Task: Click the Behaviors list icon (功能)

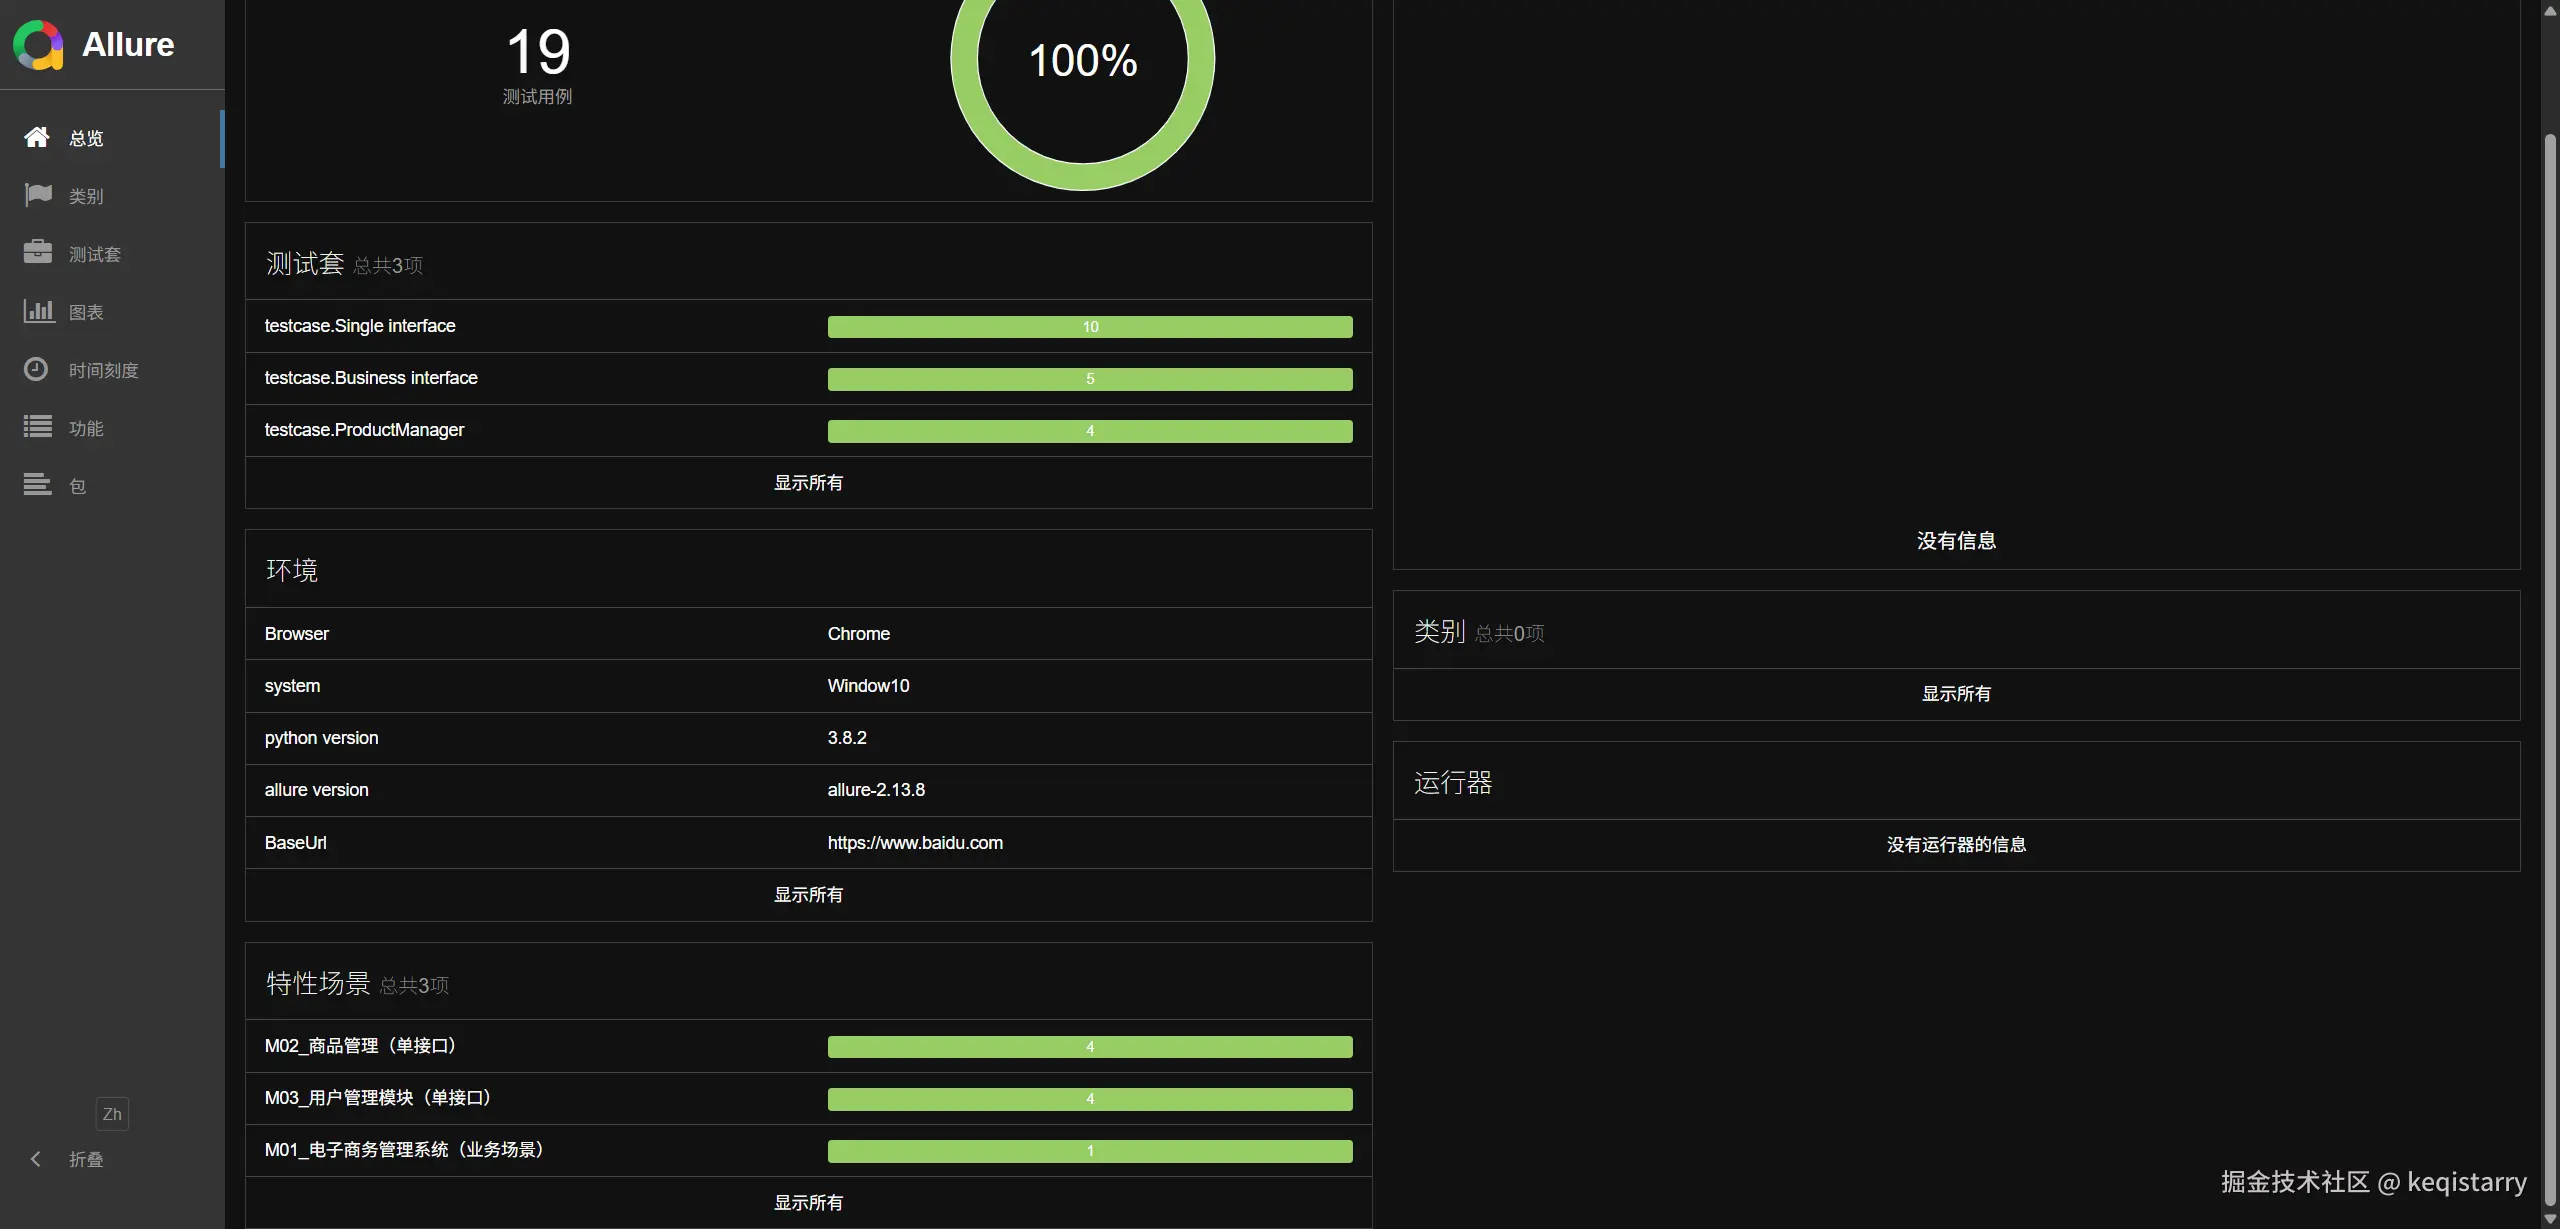Action: (x=37, y=427)
